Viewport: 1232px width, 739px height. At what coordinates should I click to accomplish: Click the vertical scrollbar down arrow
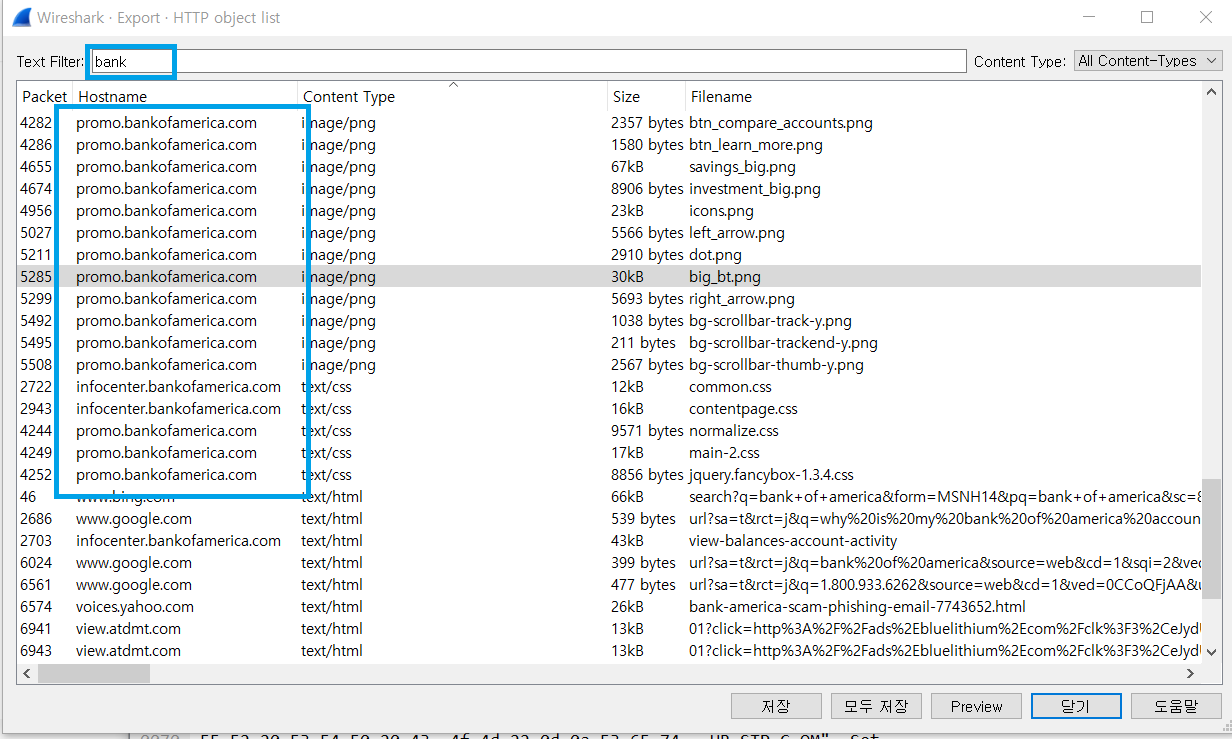point(1211,651)
